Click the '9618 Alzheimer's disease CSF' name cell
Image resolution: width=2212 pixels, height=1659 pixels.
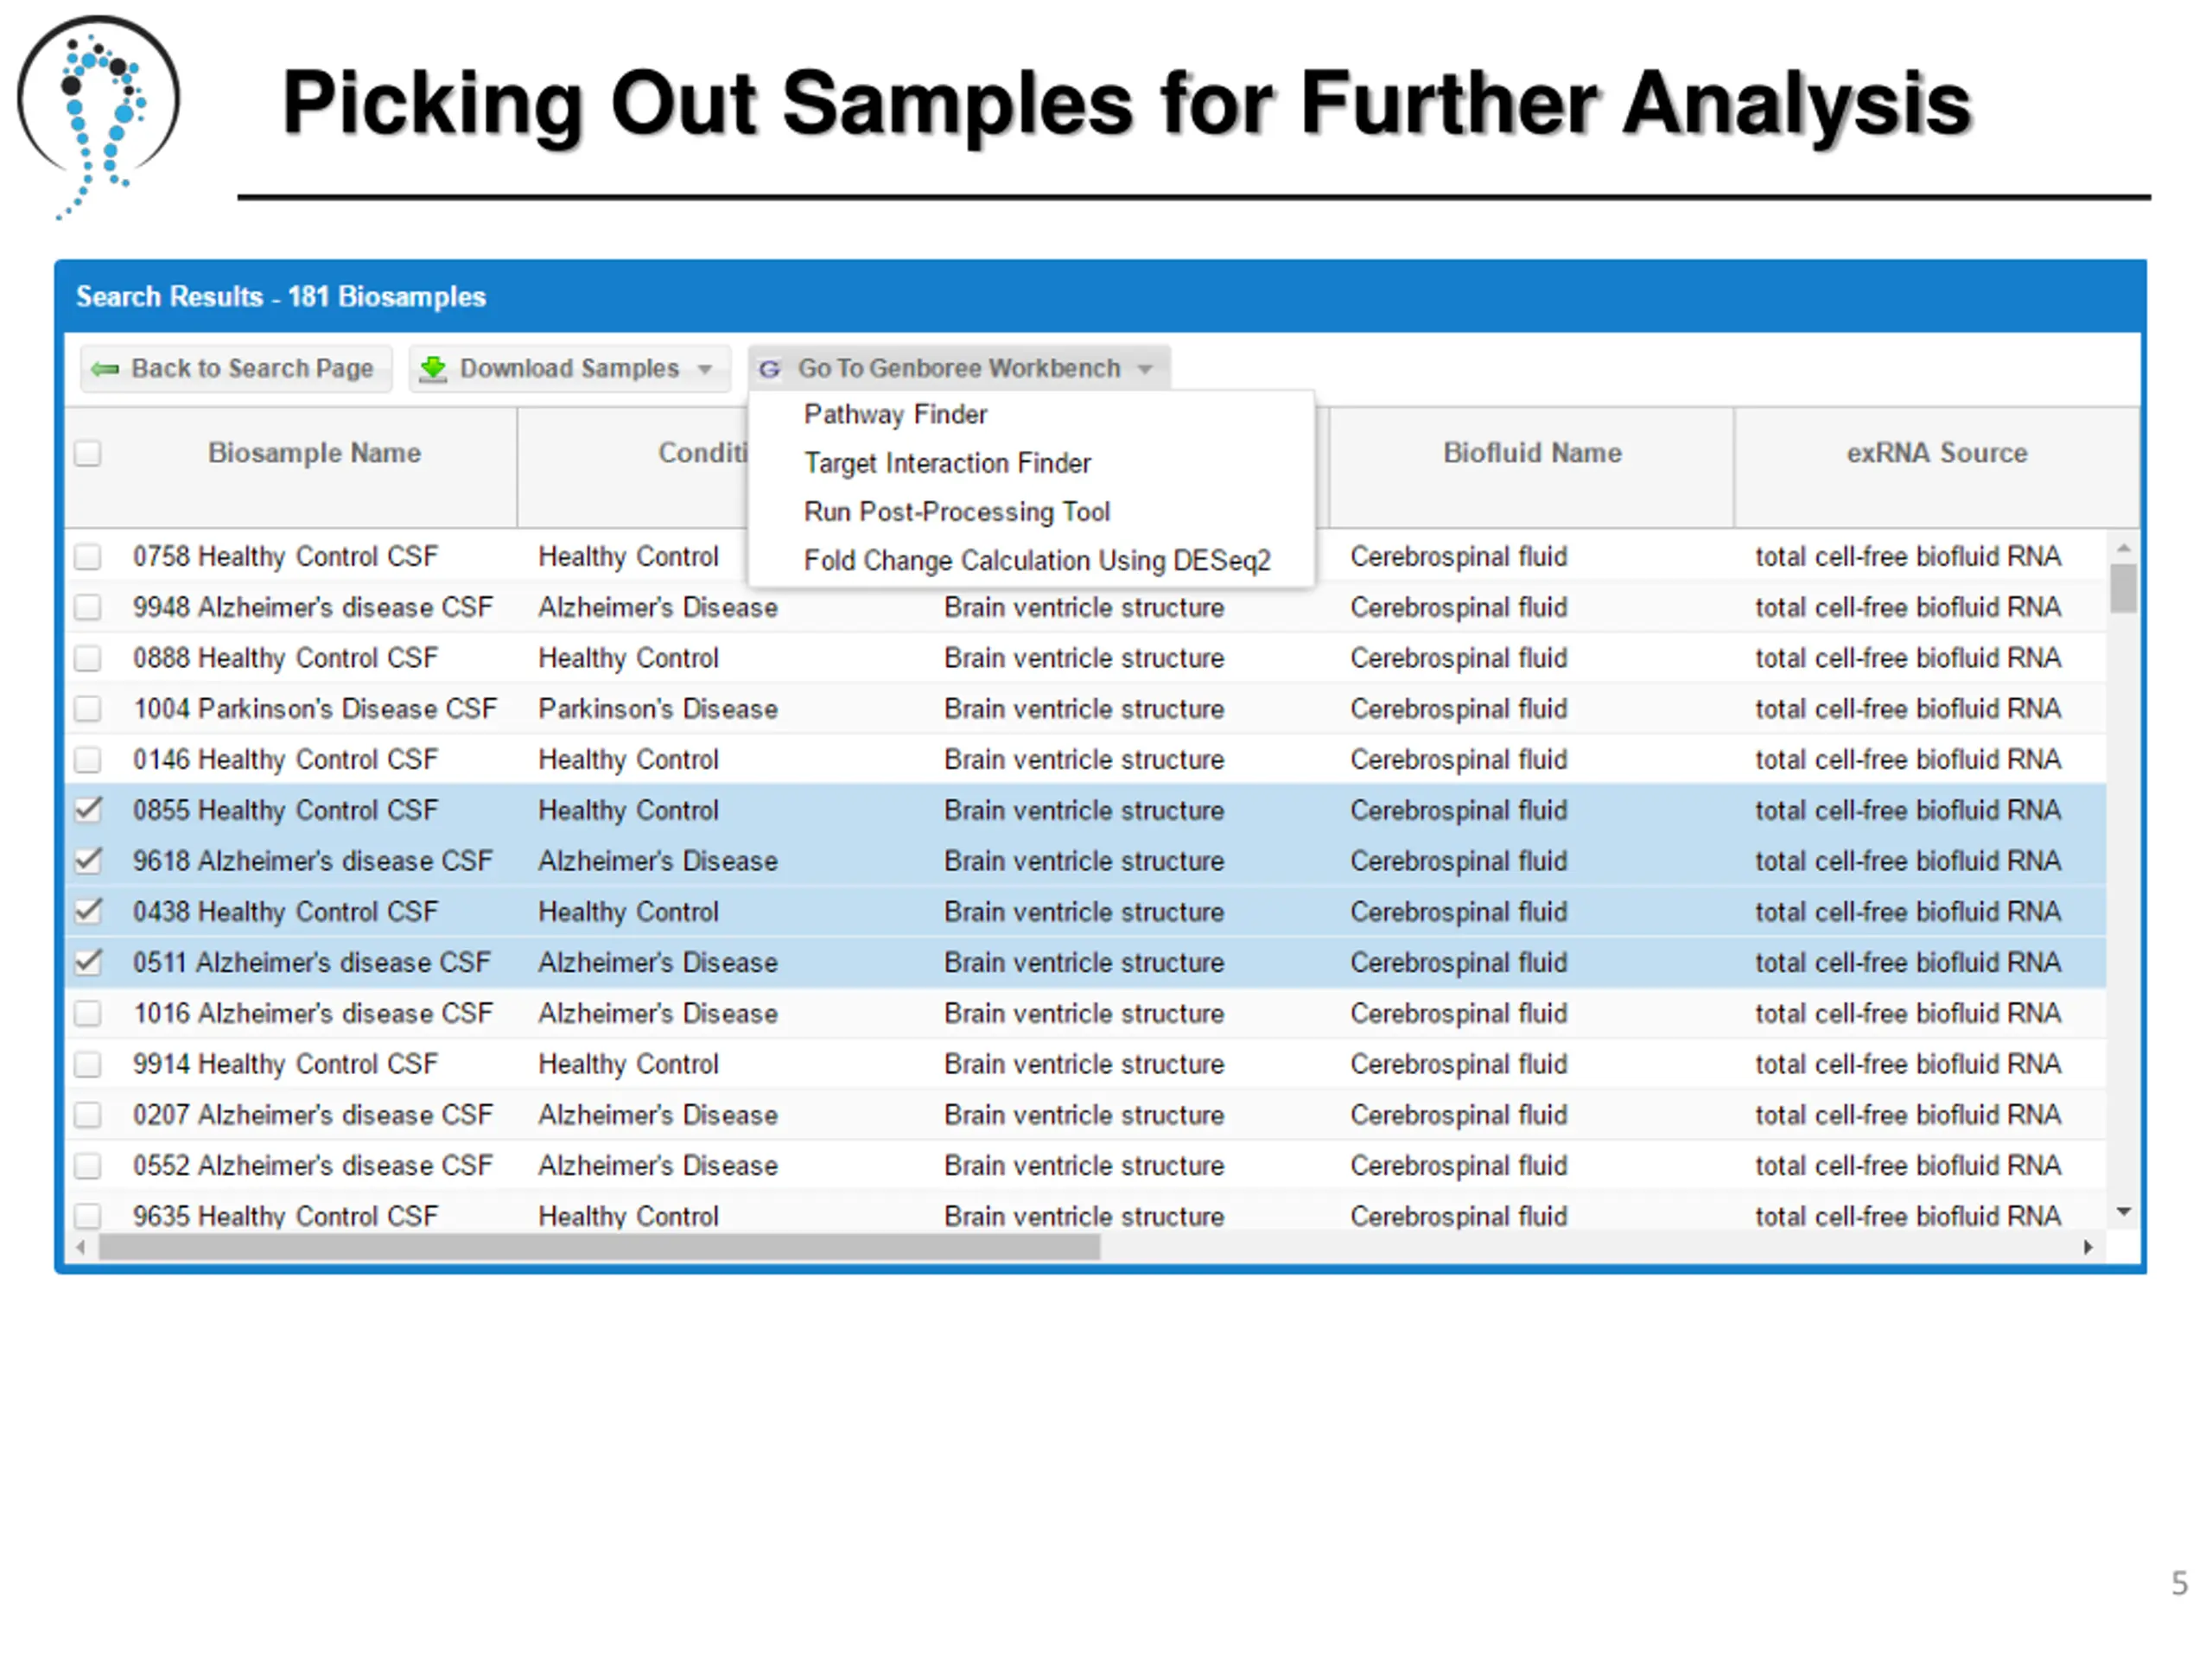coord(313,861)
